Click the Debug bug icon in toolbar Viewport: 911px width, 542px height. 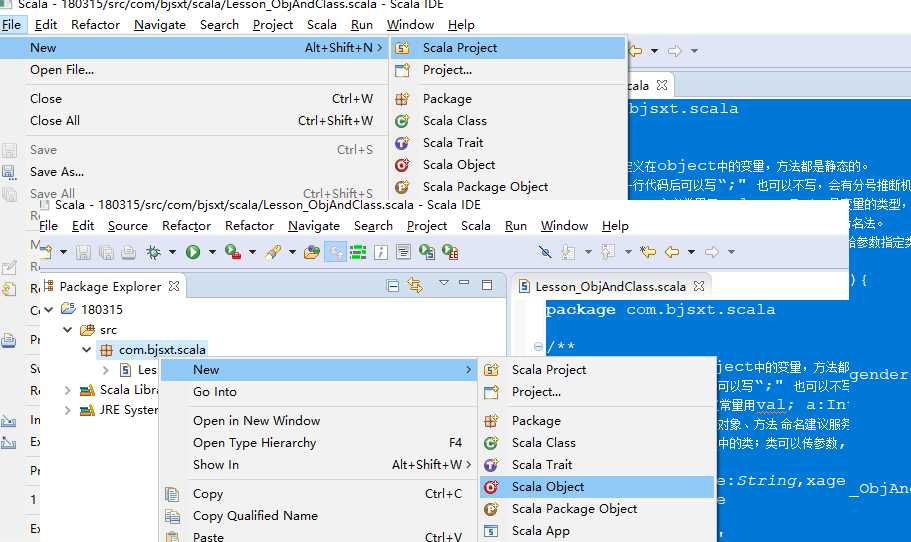(154, 252)
